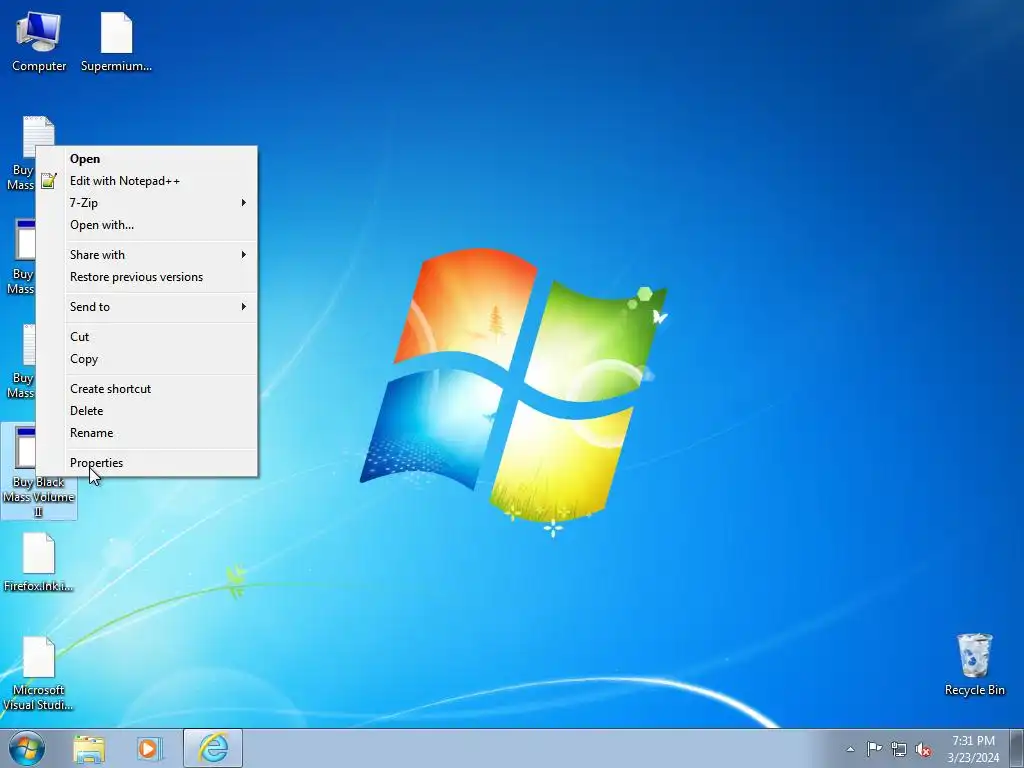Choose Delete from context menu
This screenshot has height=768, width=1024.
(147, 411)
